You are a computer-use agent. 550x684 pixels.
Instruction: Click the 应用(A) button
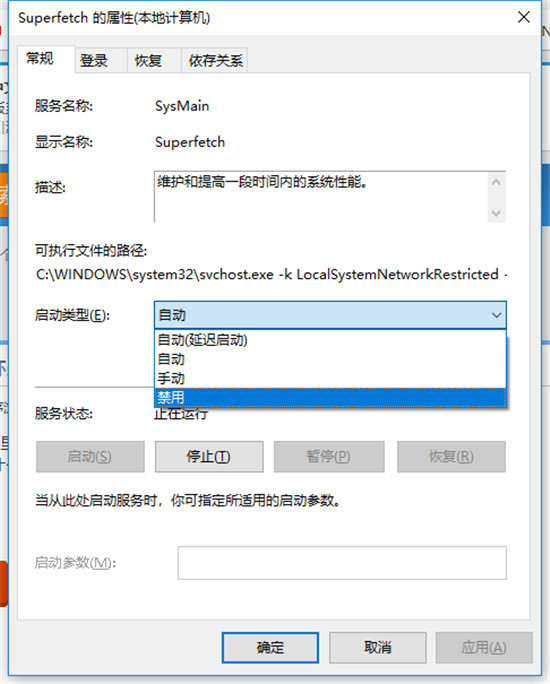[484, 647]
